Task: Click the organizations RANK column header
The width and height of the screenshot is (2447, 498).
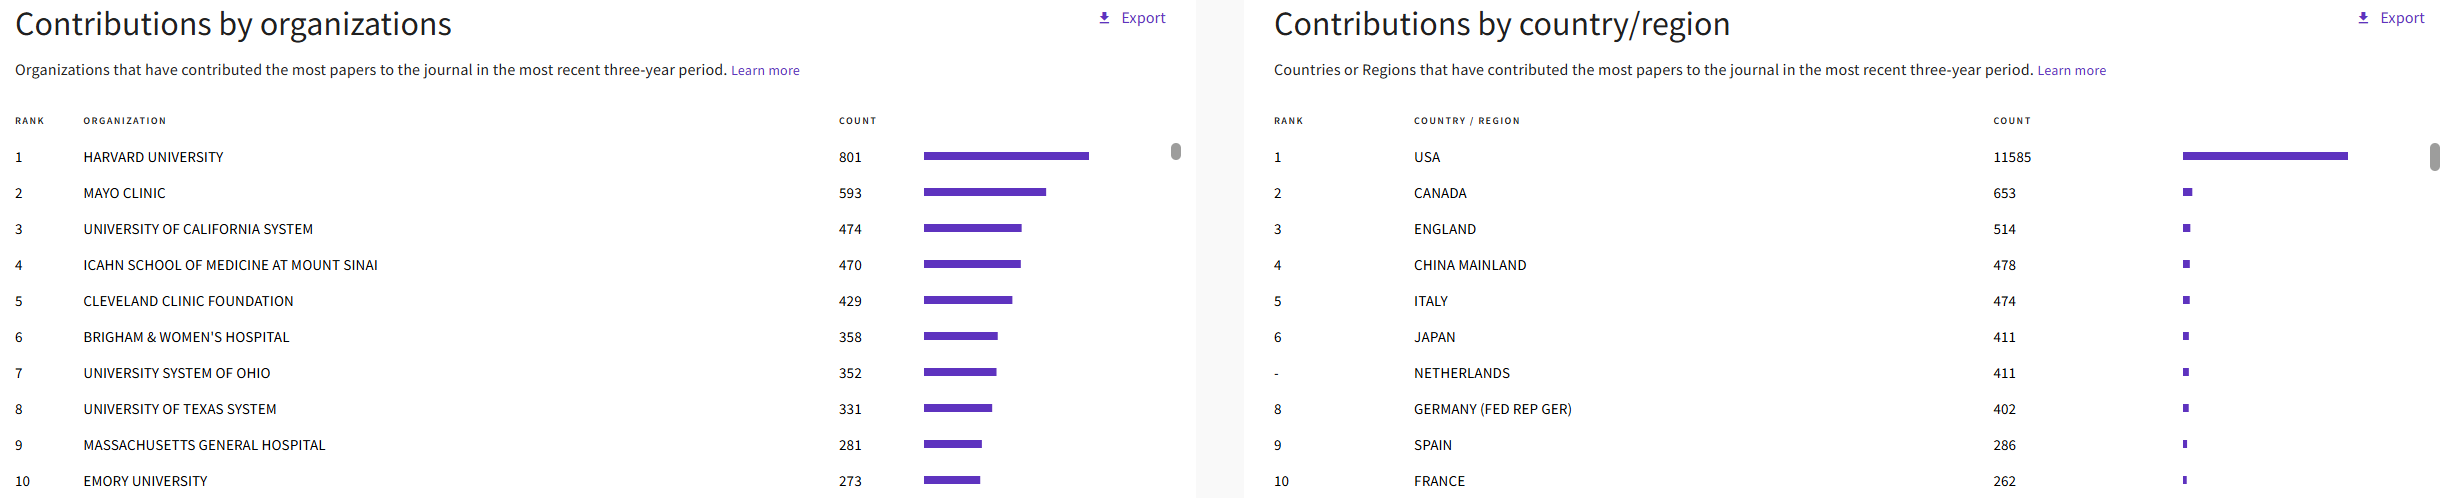Action: click(29, 121)
